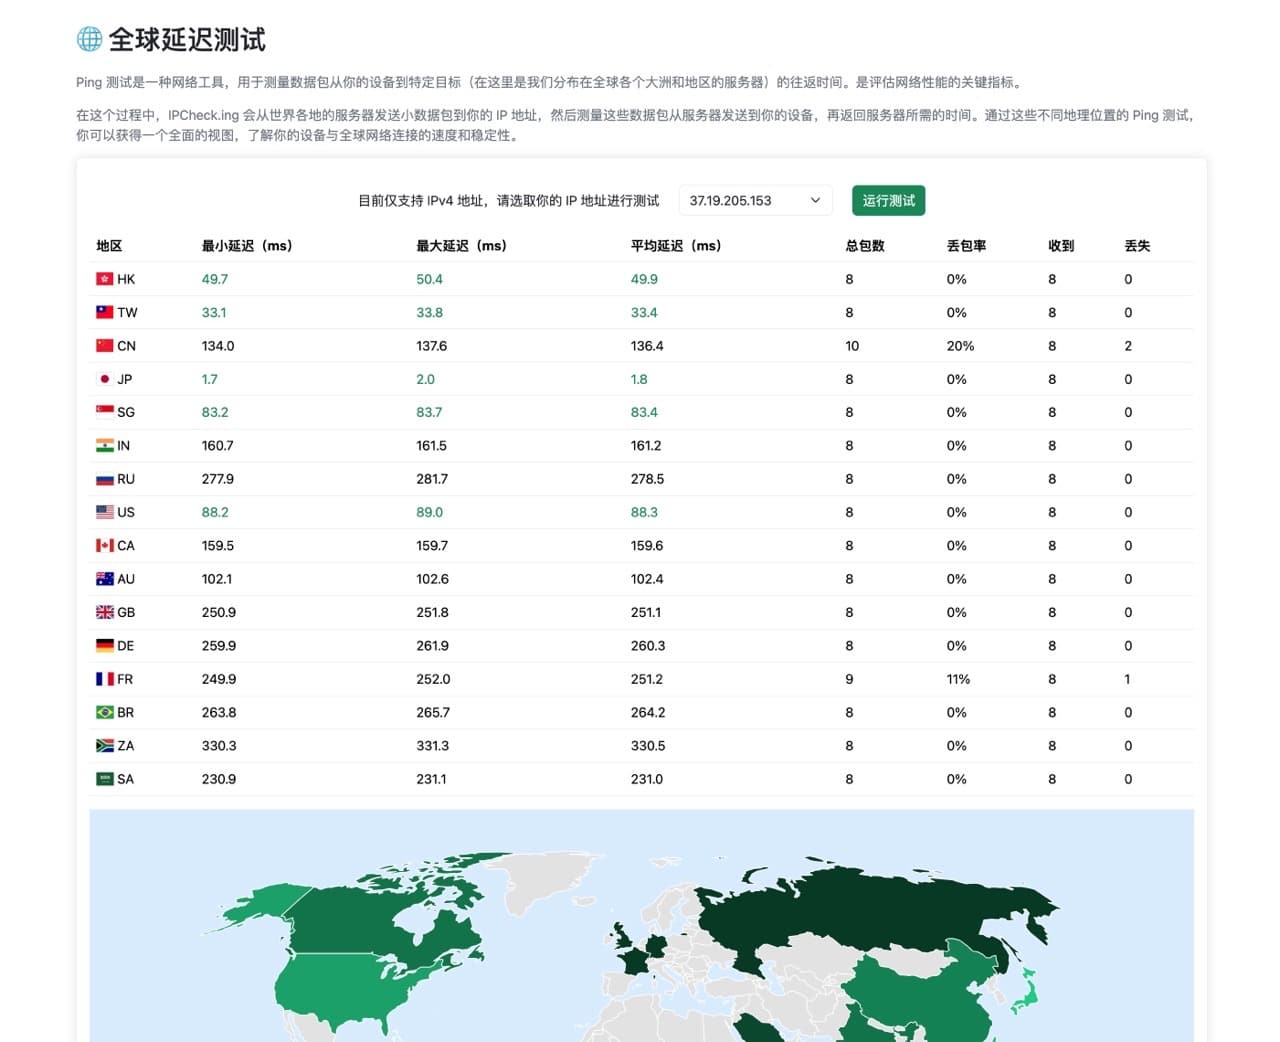
Task: Click the CN lost packets value 2
Action: (x=1128, y=346)
